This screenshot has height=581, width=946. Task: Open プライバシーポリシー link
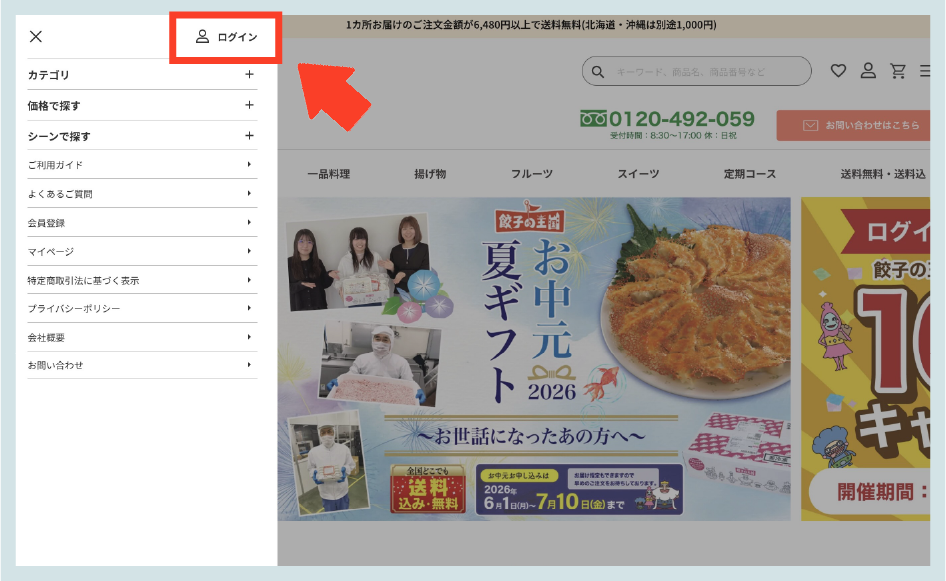point(142,308)
